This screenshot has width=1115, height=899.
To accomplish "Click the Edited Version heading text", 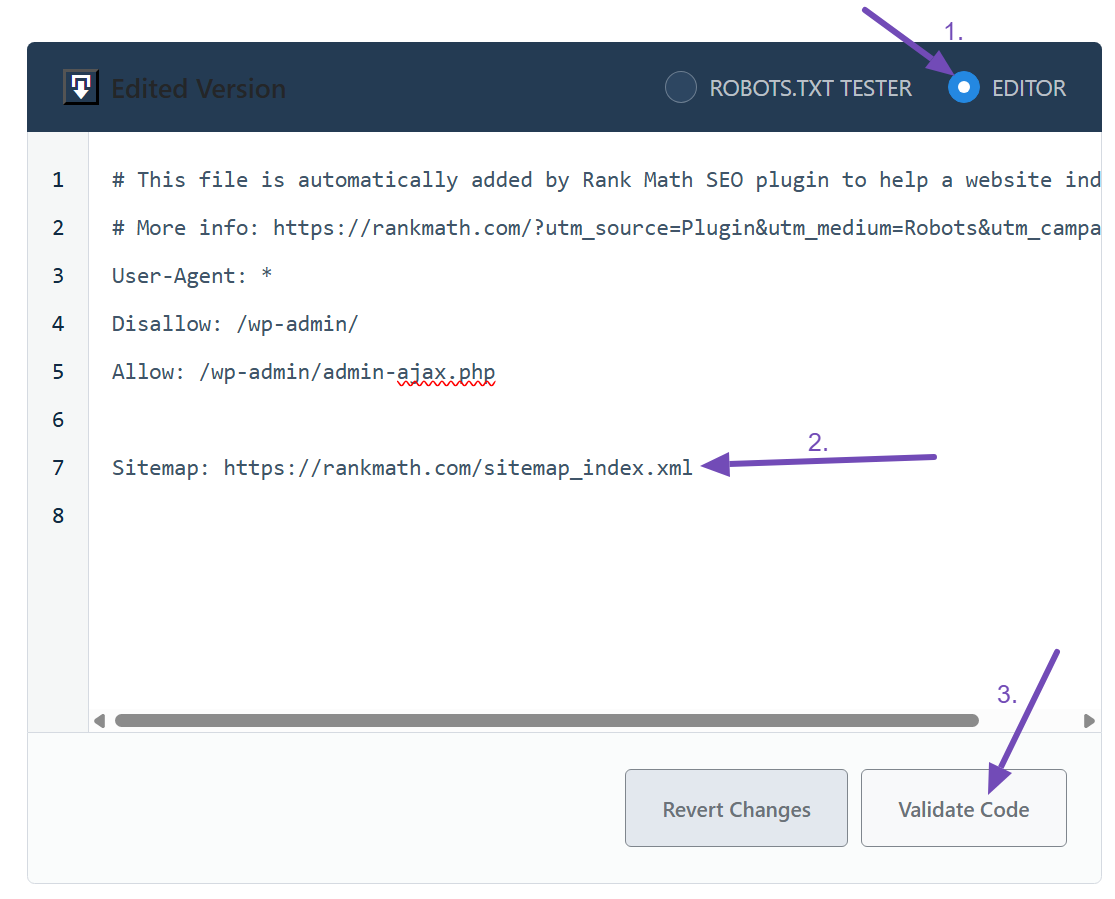I will pyautogui.click(x=198, y=89).
